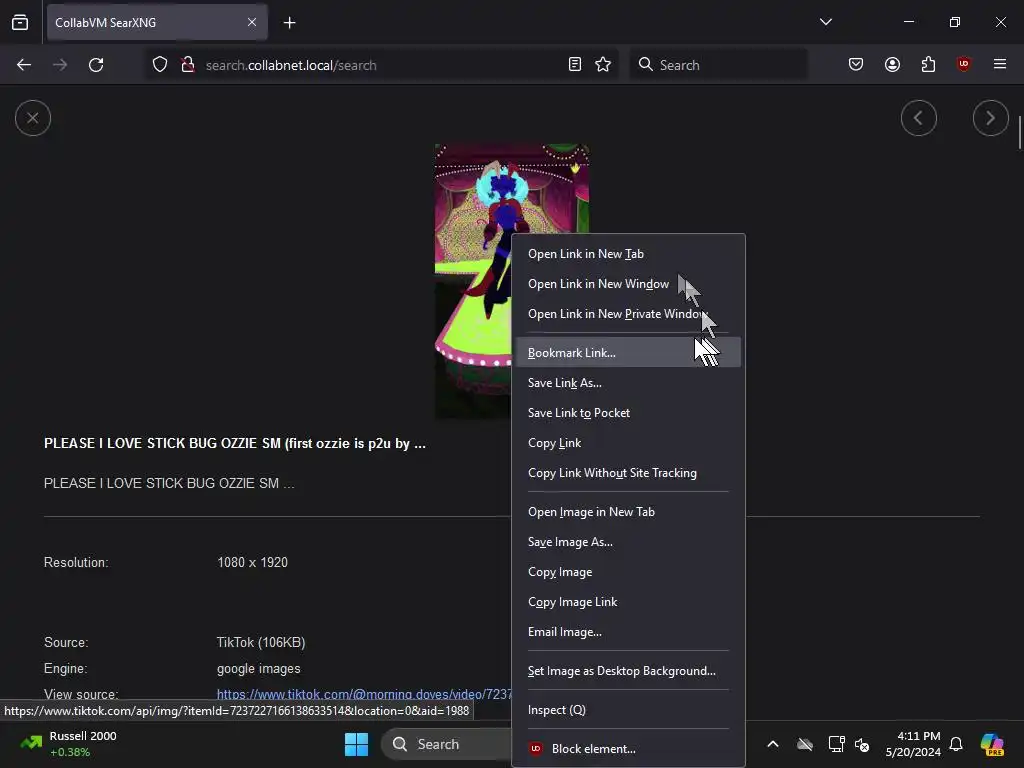1024x768 pixels.
Task: Open tracking protection shield icon
Action: point(160,65)
